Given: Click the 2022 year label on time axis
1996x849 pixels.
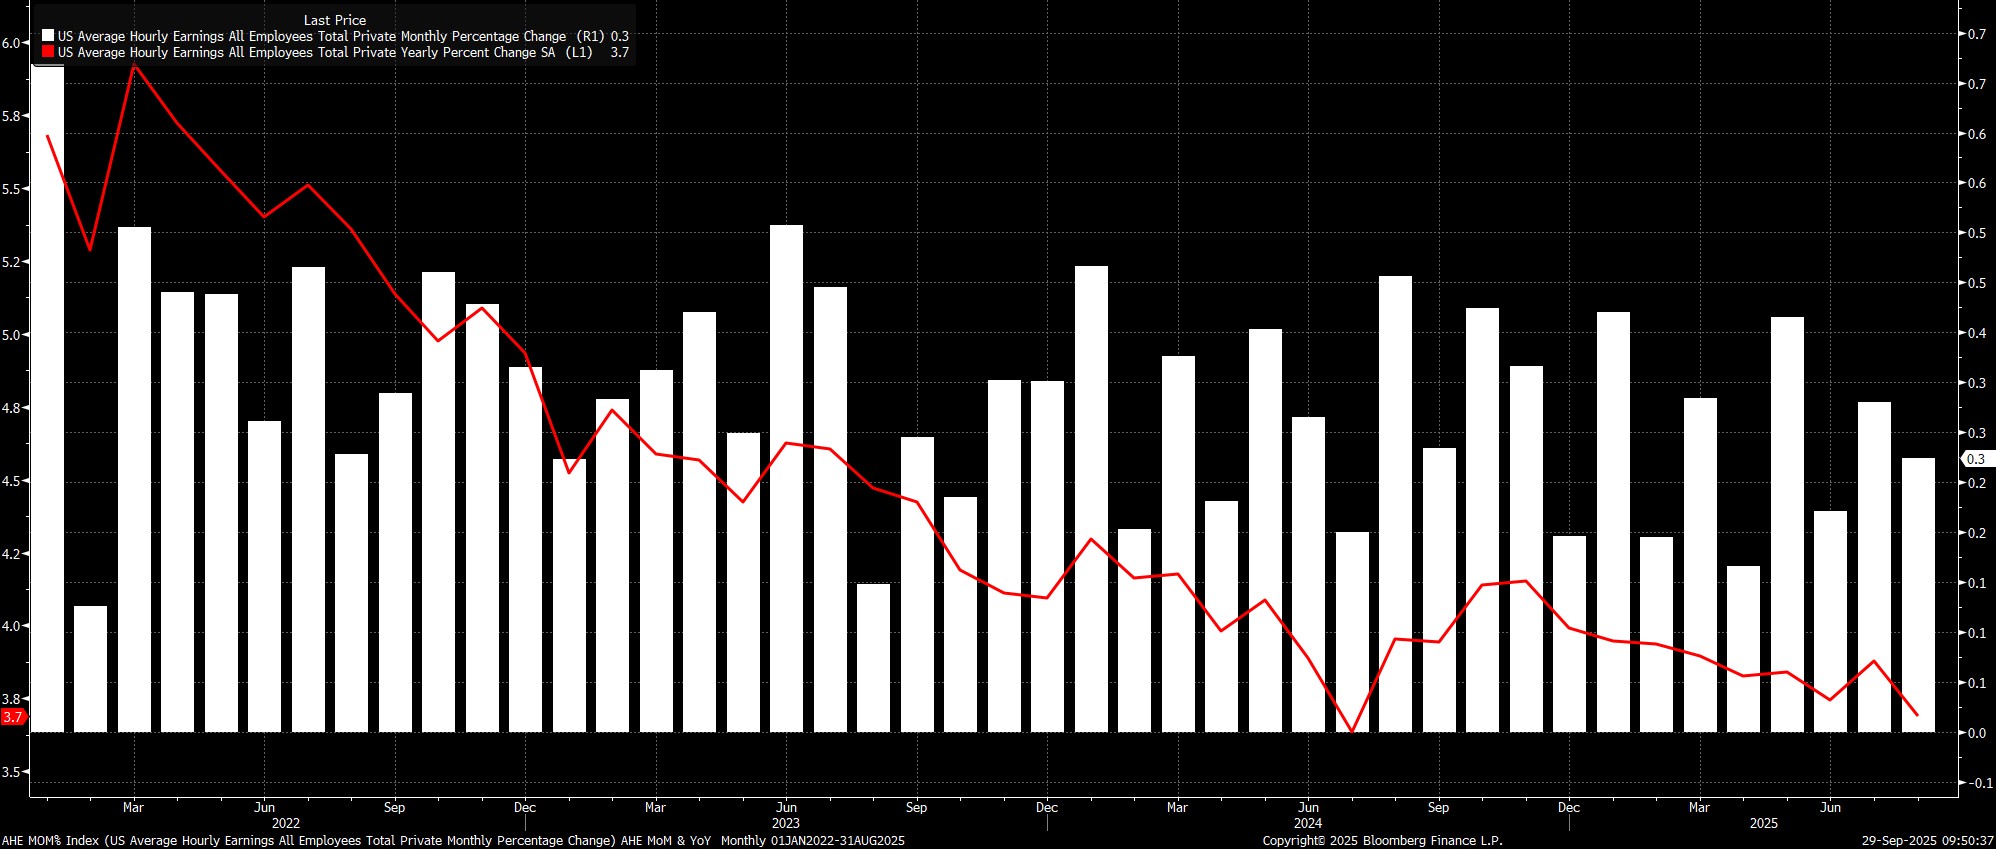Looking at the screenshot, I should tap(285, 823).
